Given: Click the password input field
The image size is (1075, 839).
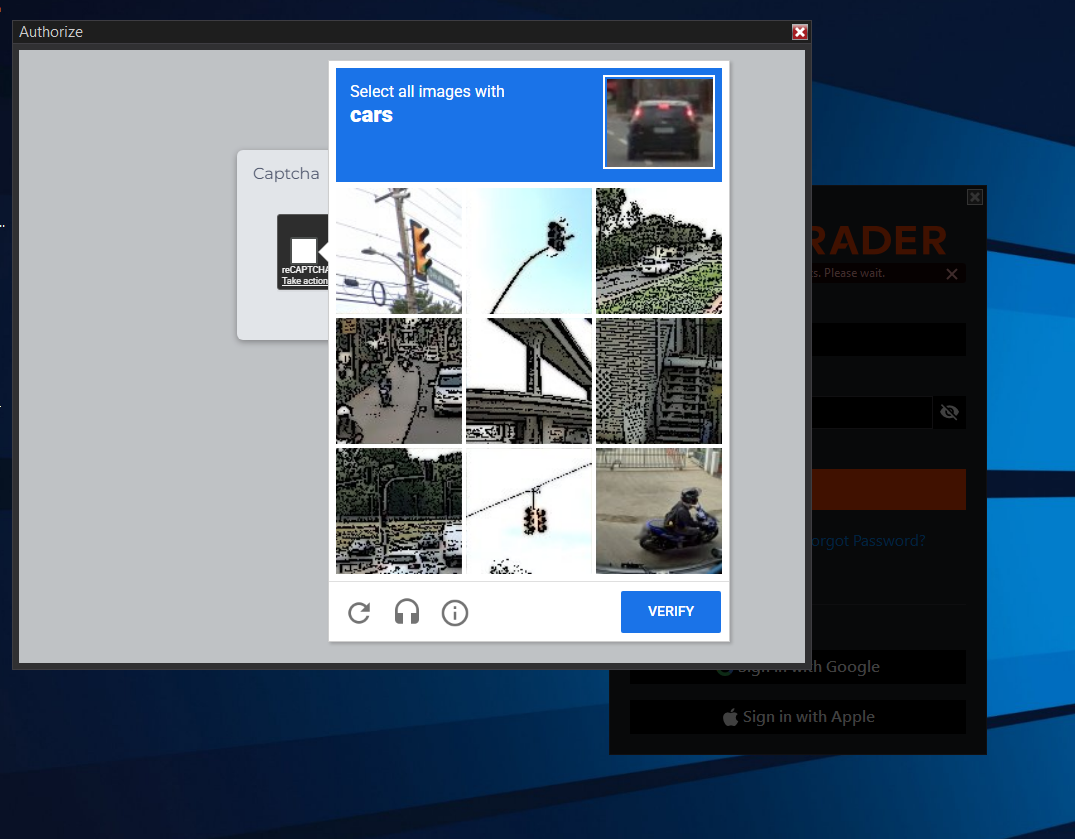Looking at the screenshot, I should click(870, 412).
